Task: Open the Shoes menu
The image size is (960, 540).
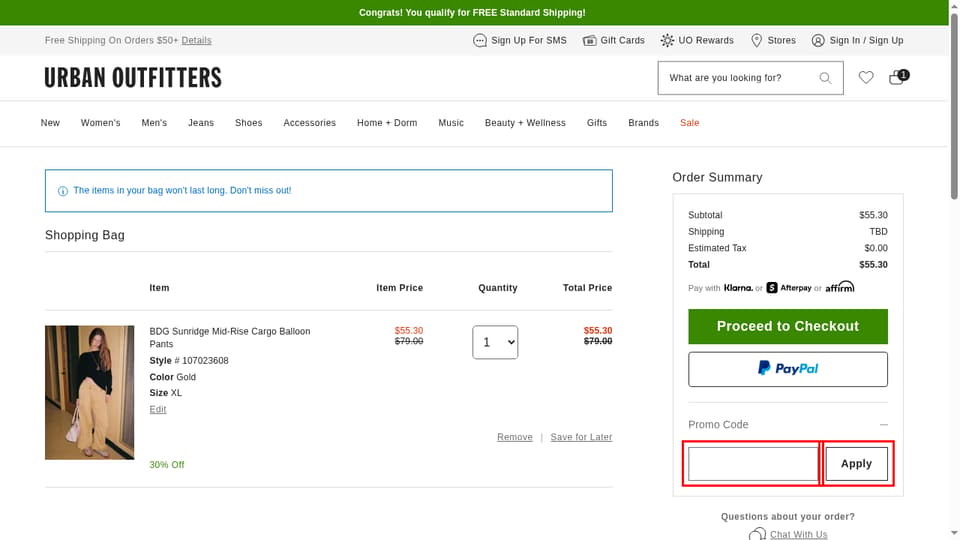Action: pos(249,123)
